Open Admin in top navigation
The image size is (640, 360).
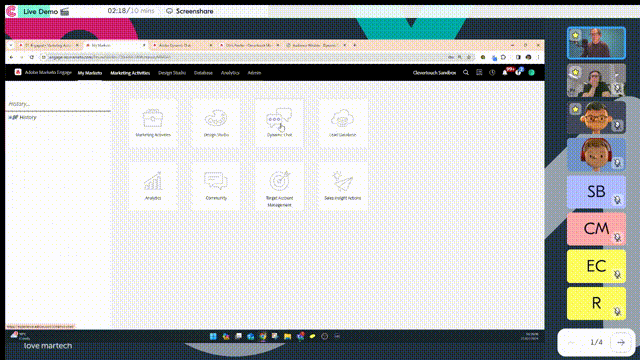[254, 73]
